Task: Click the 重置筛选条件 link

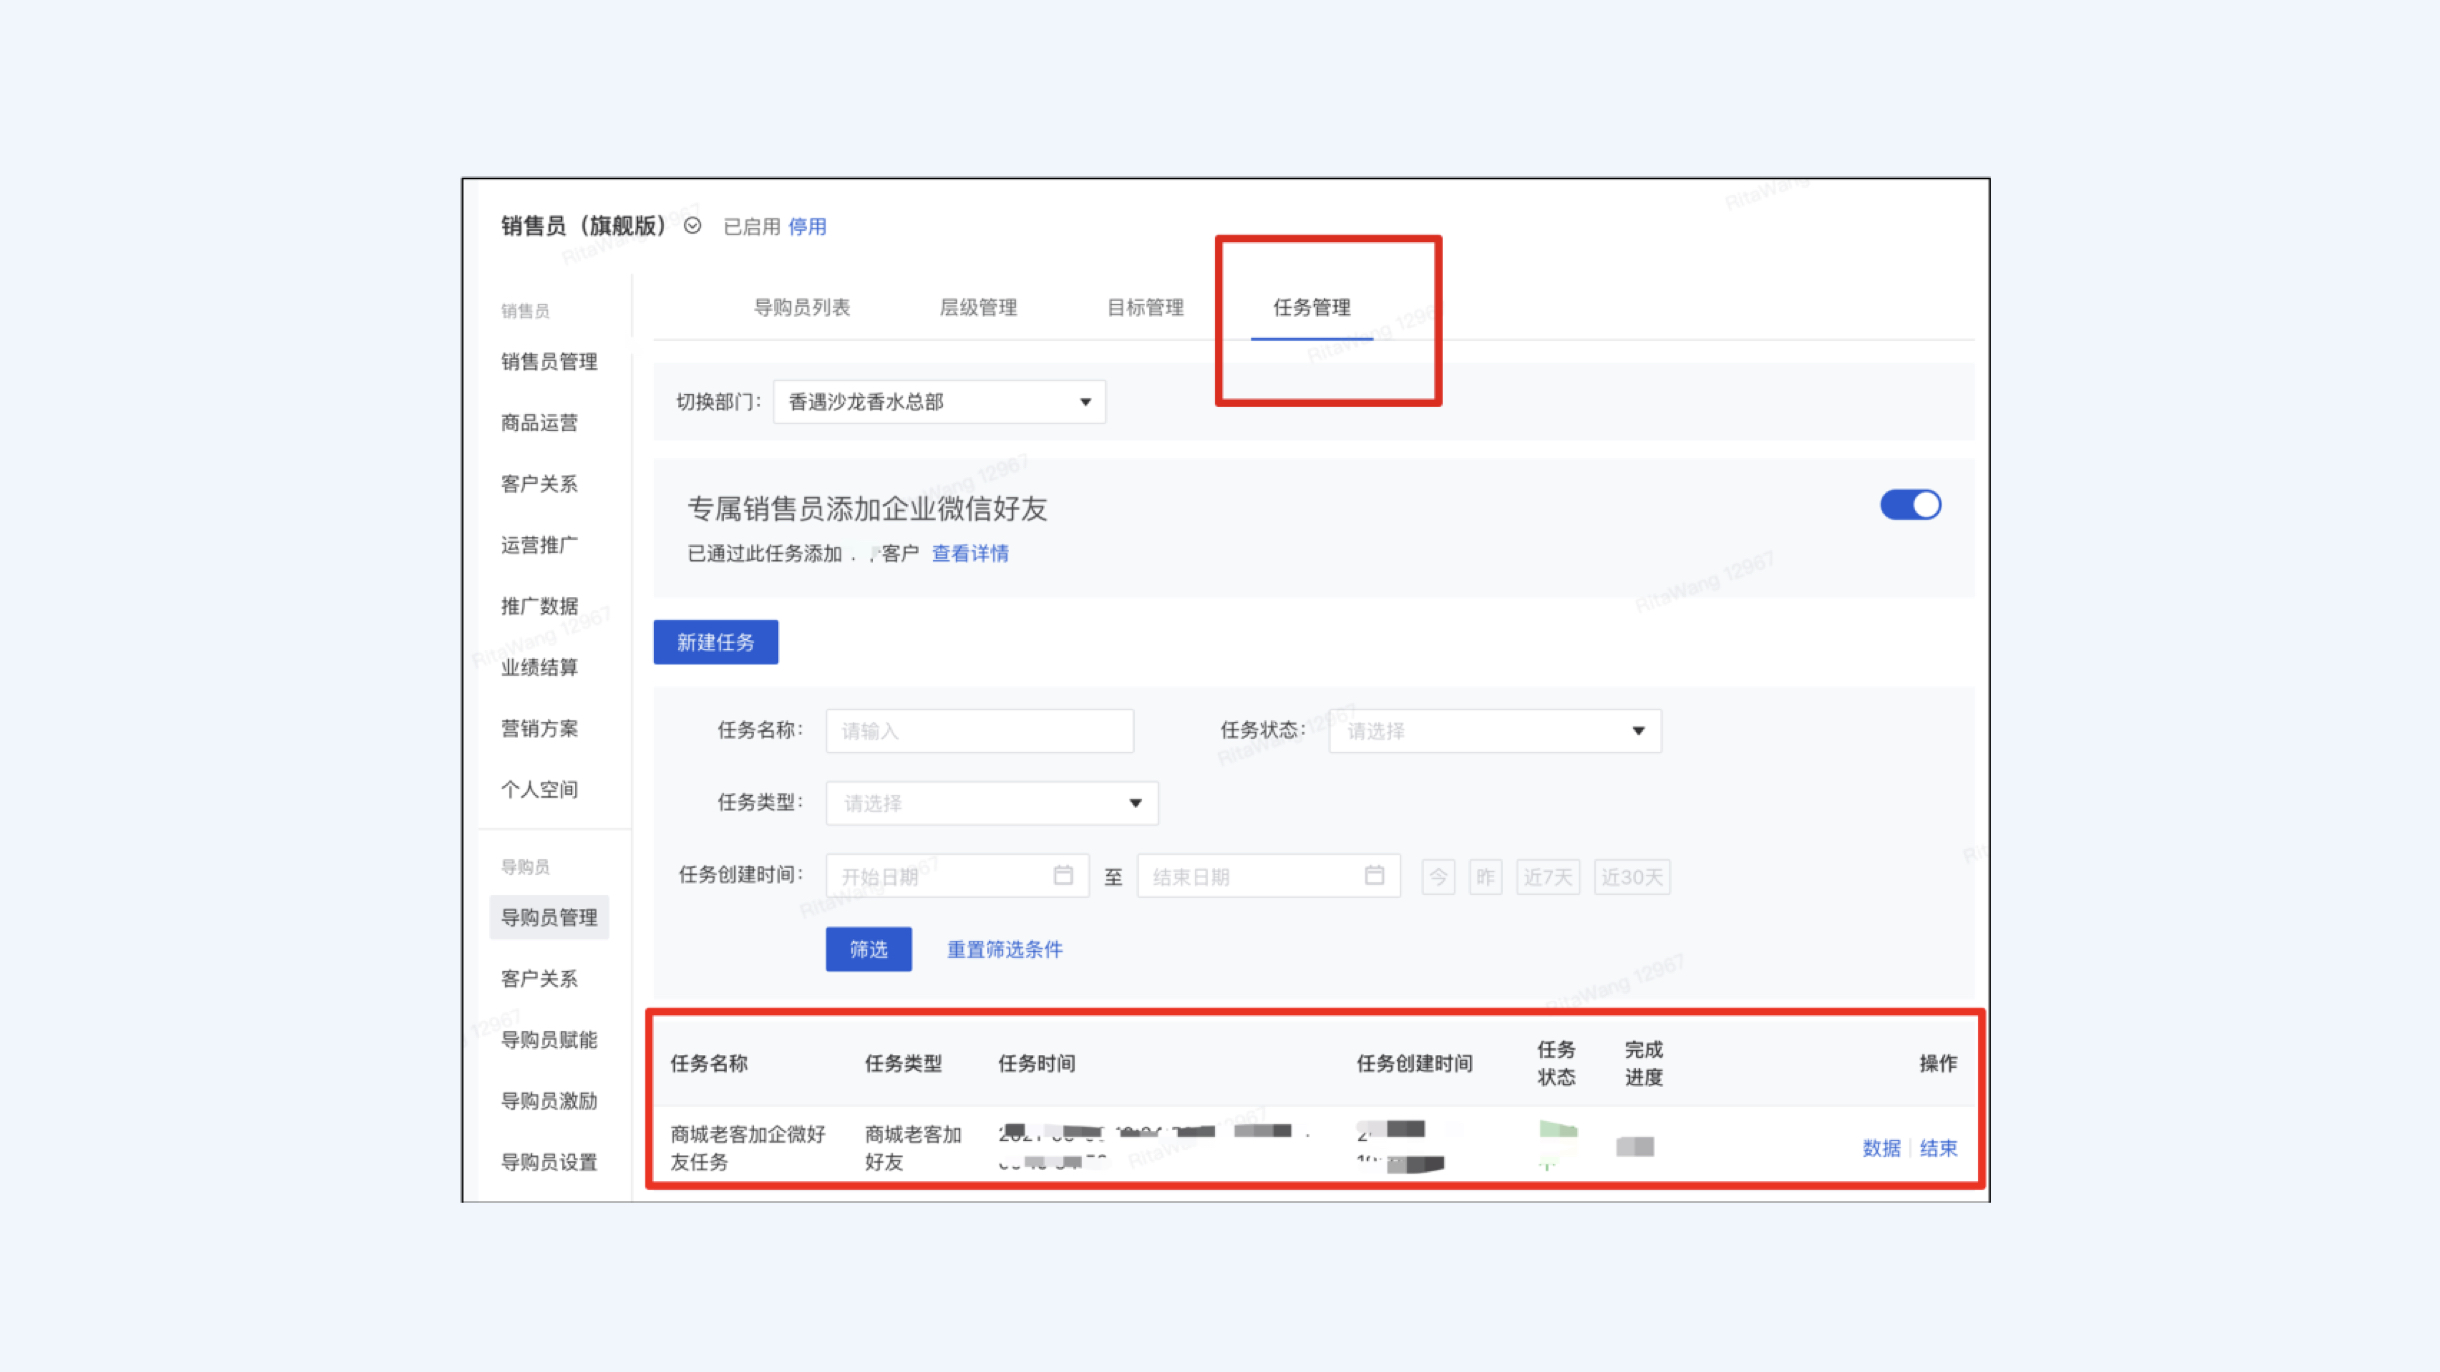Action: coord(1004,950)
